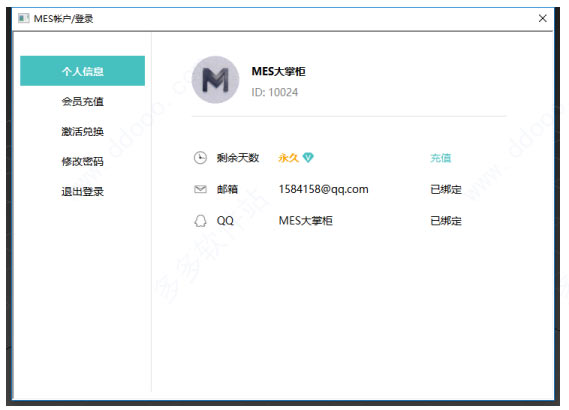Click the MES avatar profile picture
The width and height of the screenshot is (569, 410).
216,79
